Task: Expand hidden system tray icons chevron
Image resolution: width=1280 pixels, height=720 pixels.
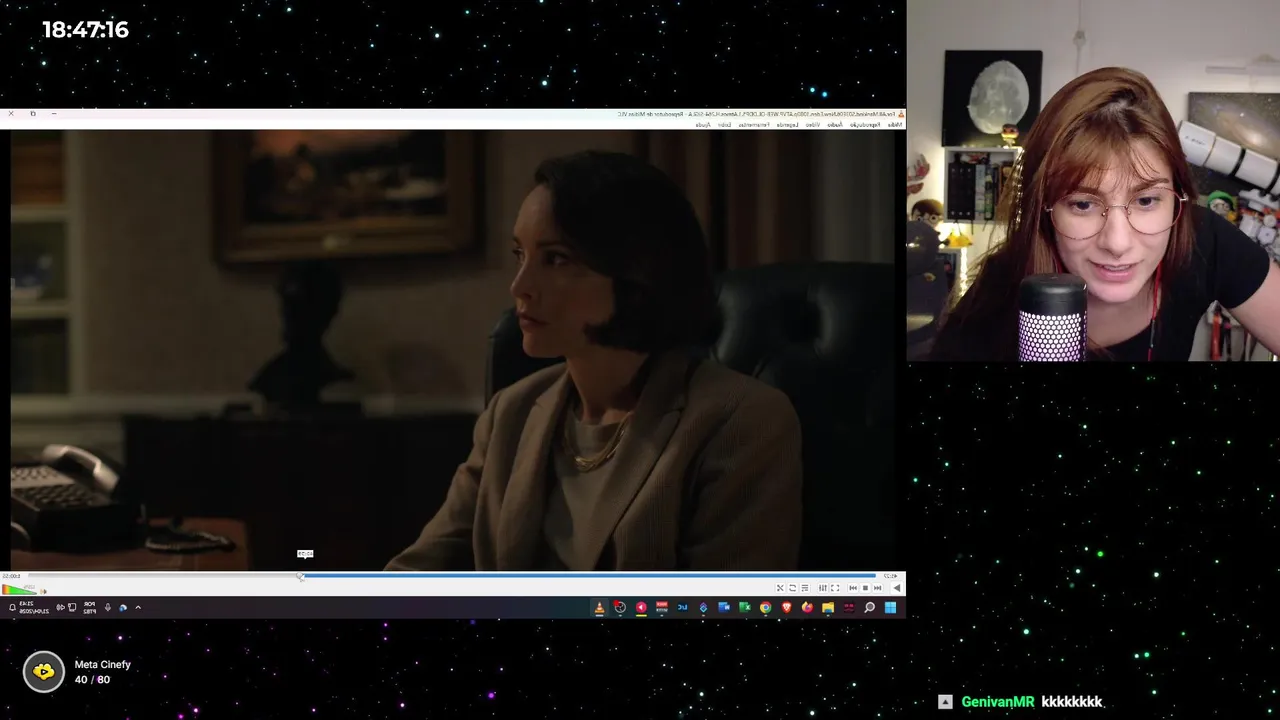Action: 138,607
